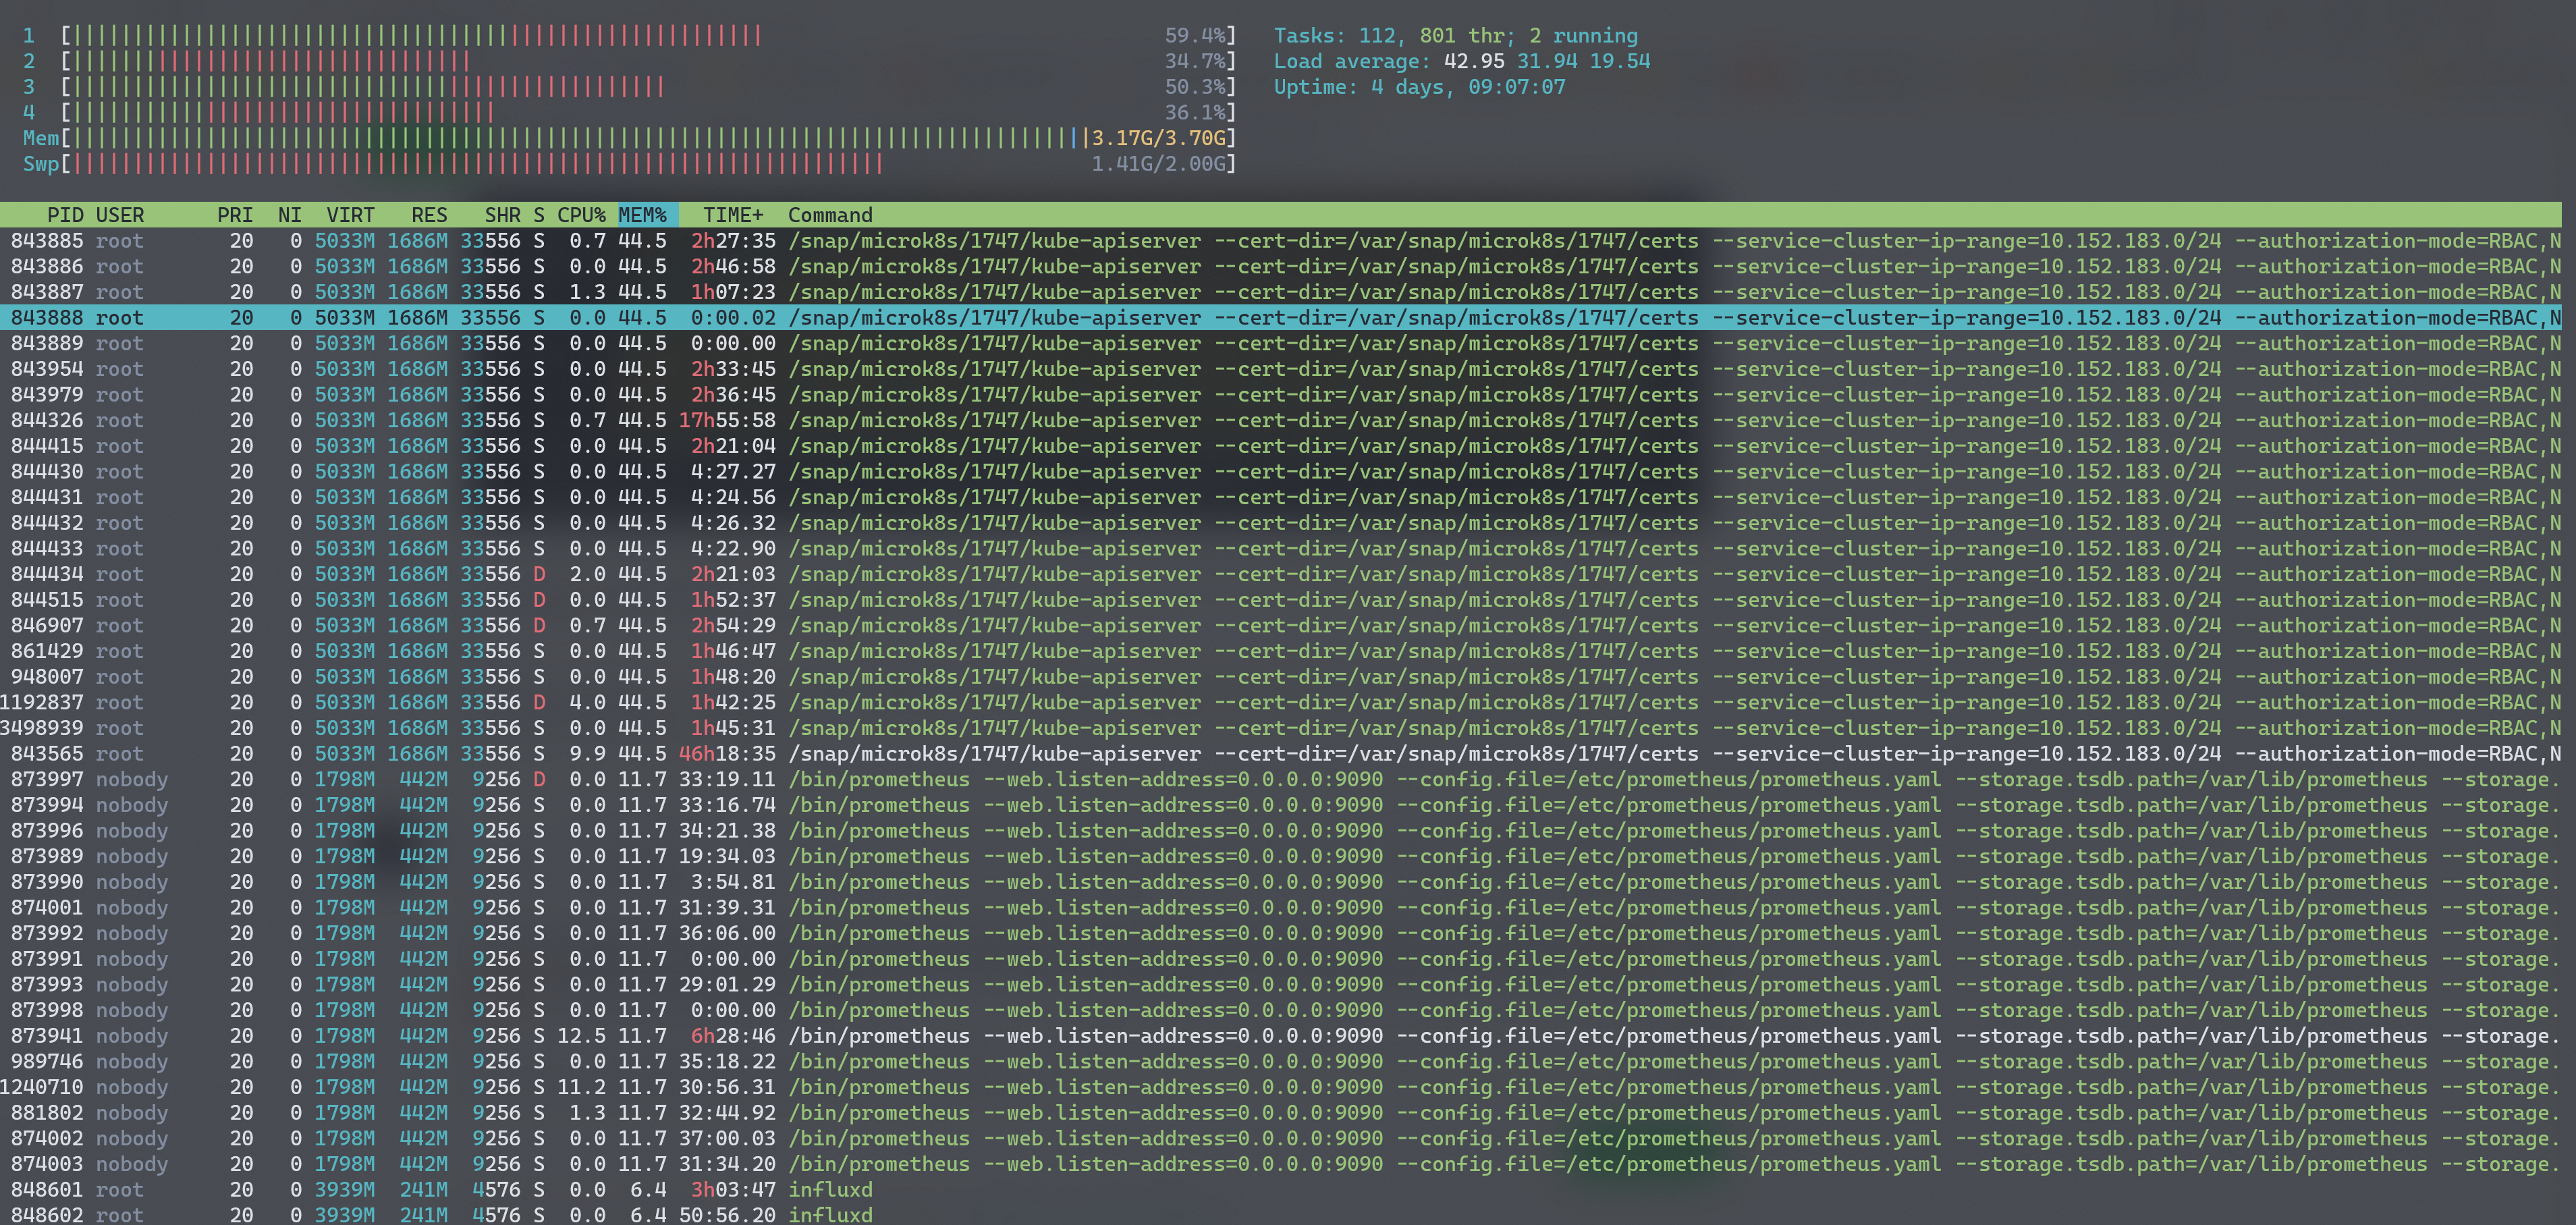Click the NI column header
Image resolution: width=2576 pixels, height=1225 pixels.
click(x=290, y=215)
